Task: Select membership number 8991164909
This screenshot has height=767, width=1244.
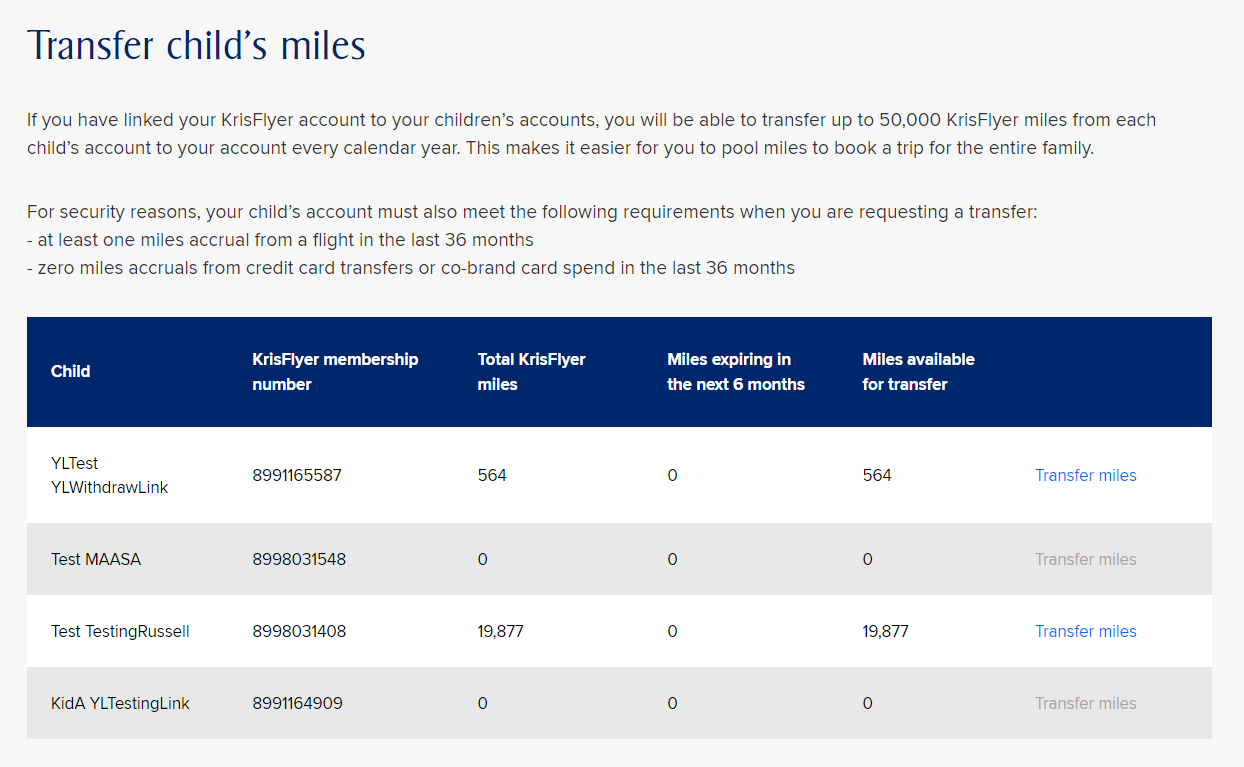Action: click(297, 703)
